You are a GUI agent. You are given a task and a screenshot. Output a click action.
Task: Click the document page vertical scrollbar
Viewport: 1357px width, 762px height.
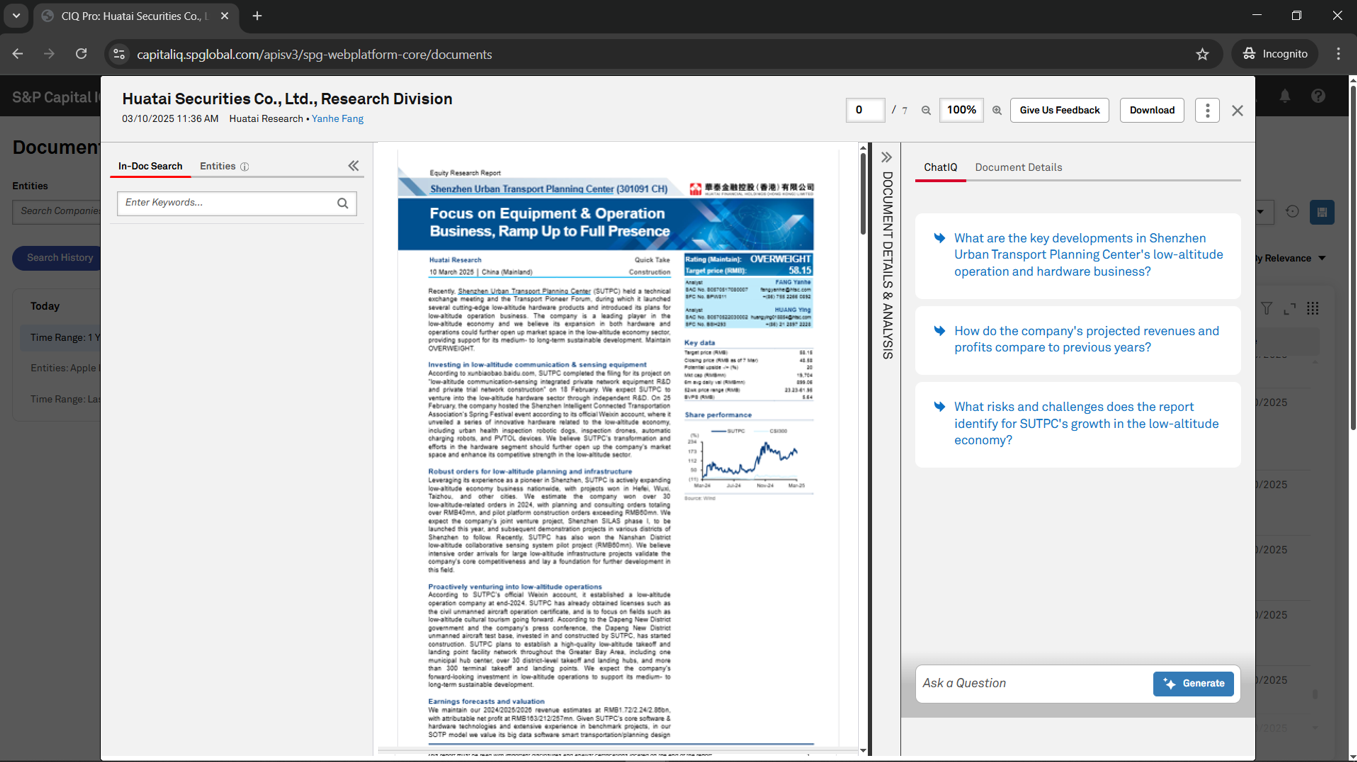click(863, 192)
